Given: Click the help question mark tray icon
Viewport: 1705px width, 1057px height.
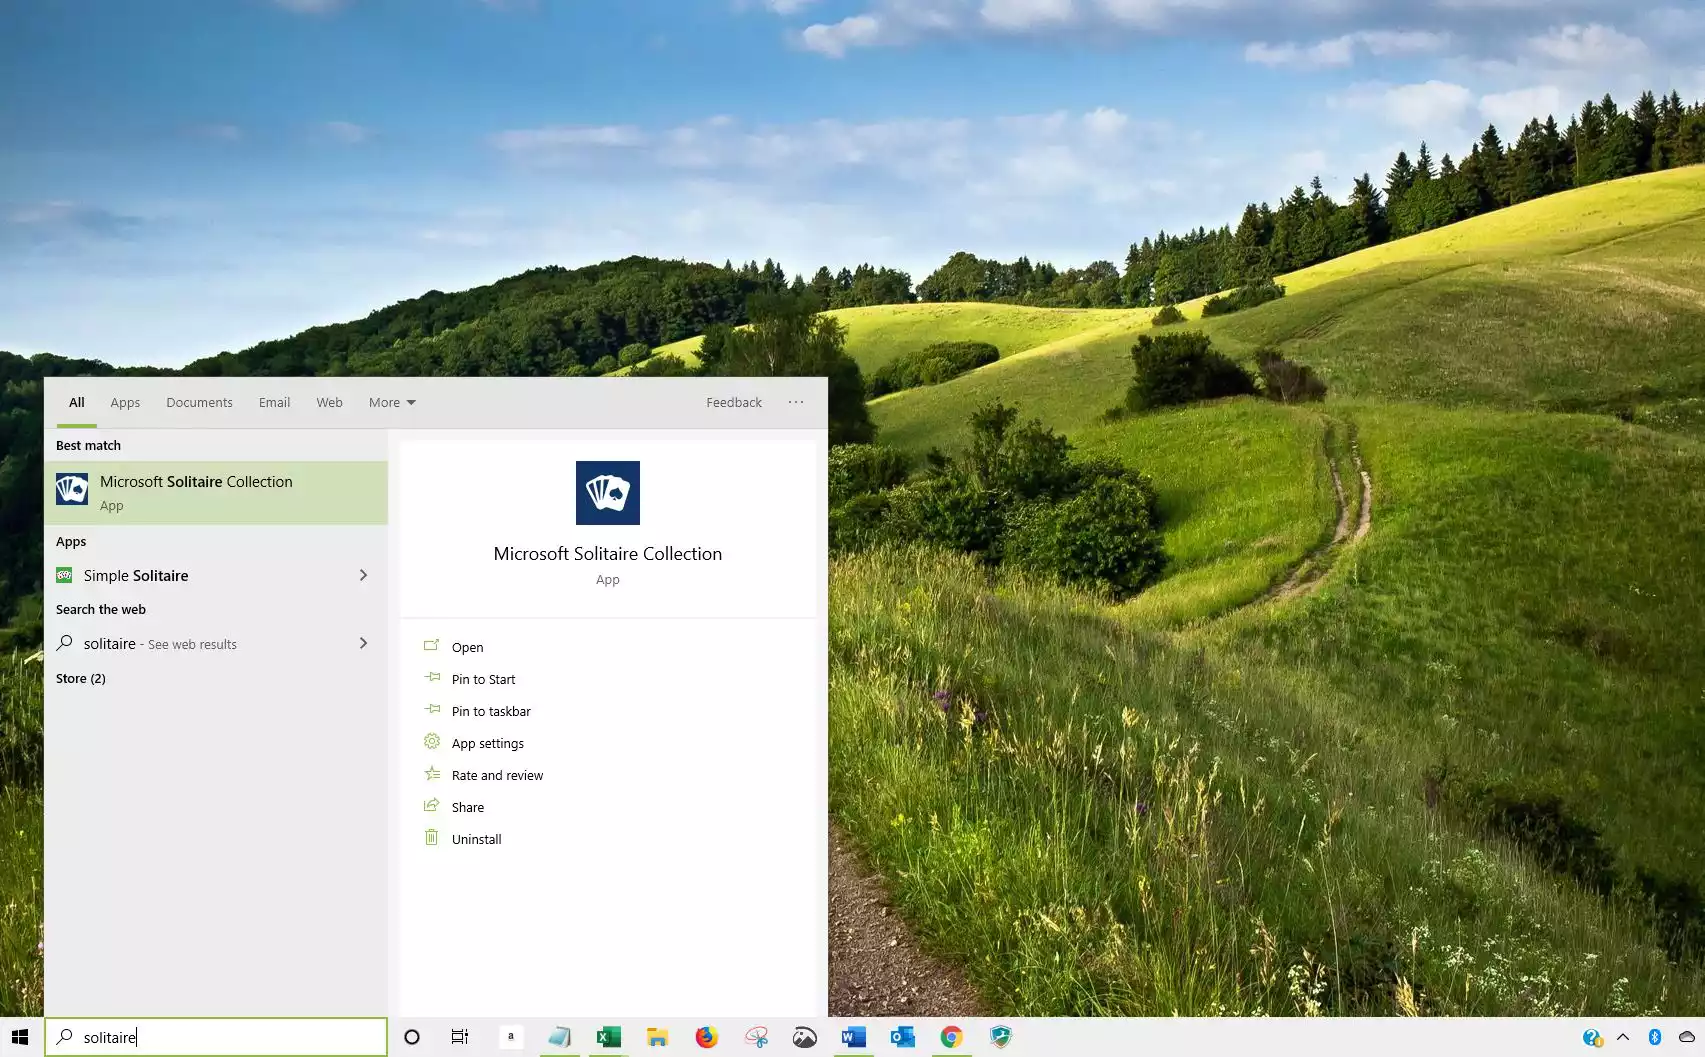Looking at the screenshot, I should 1593,1037.
